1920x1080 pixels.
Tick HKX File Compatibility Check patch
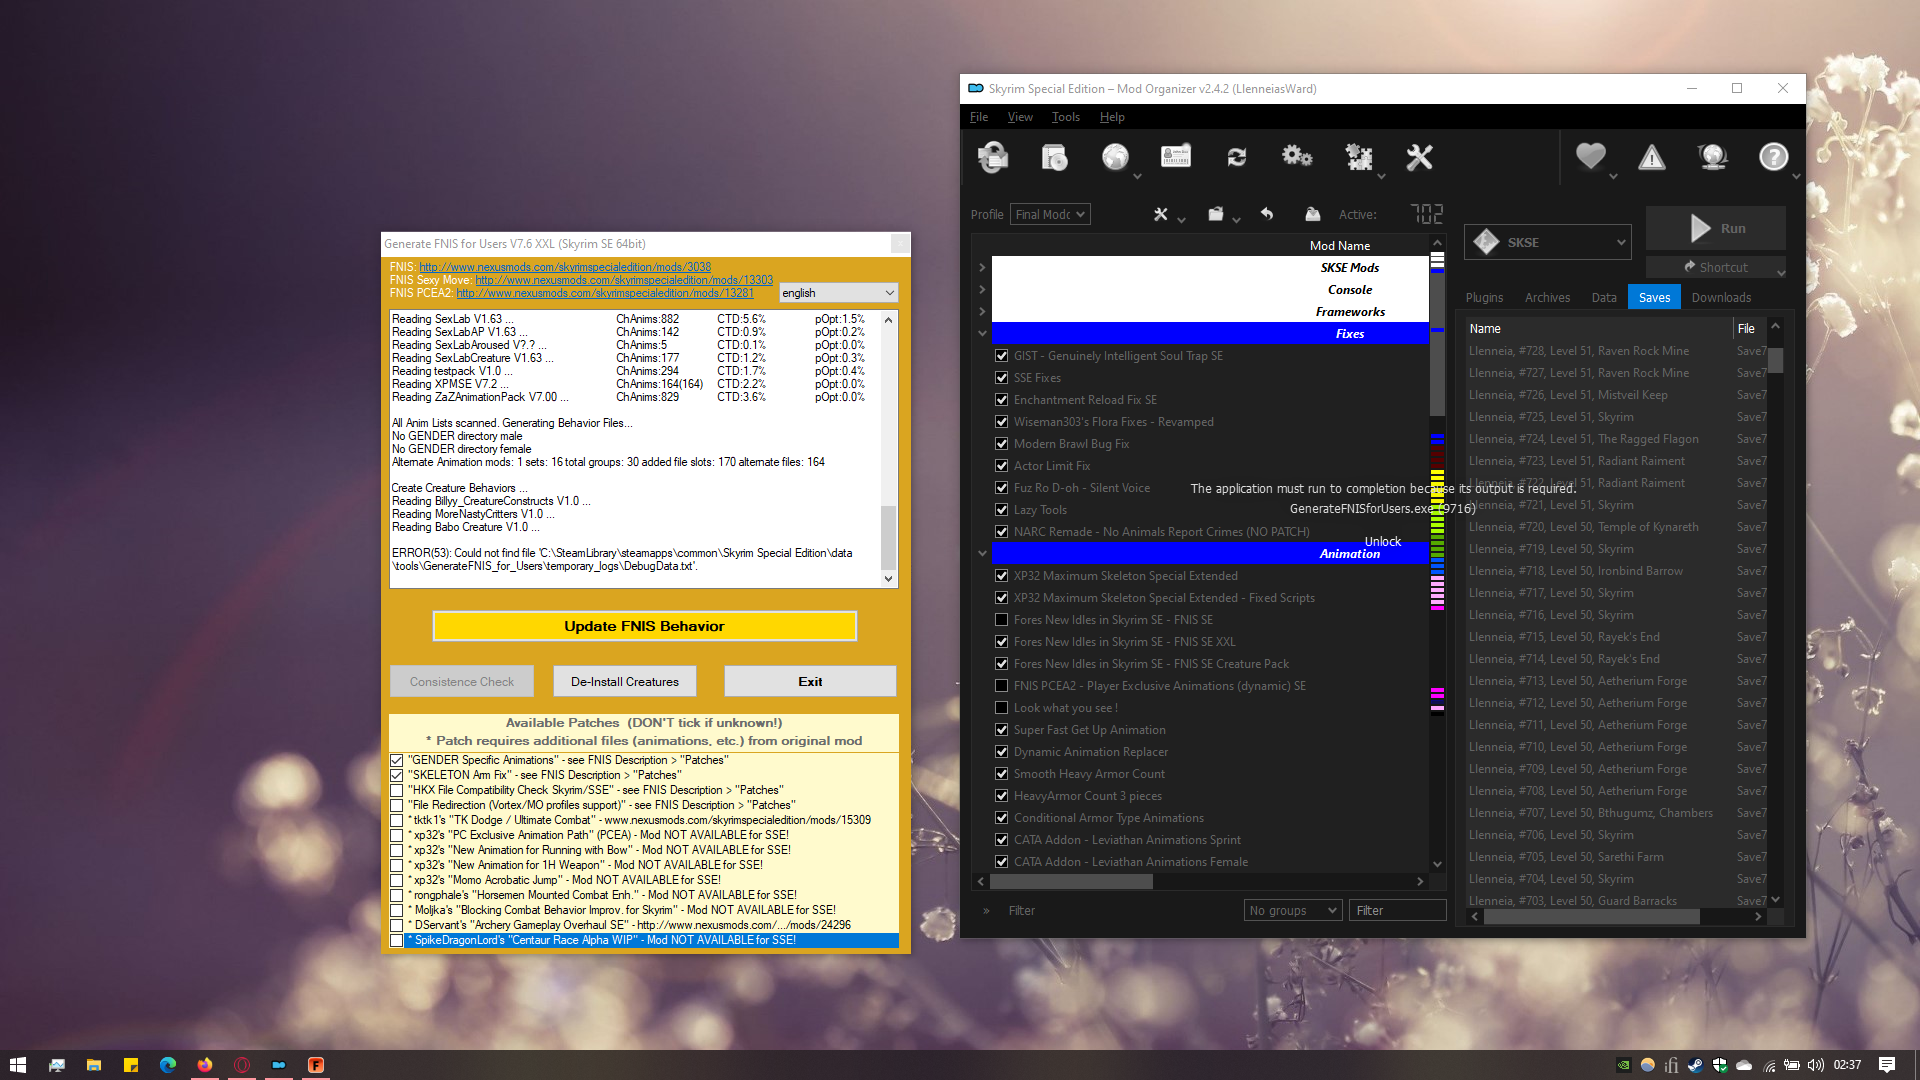pos(397,790)
